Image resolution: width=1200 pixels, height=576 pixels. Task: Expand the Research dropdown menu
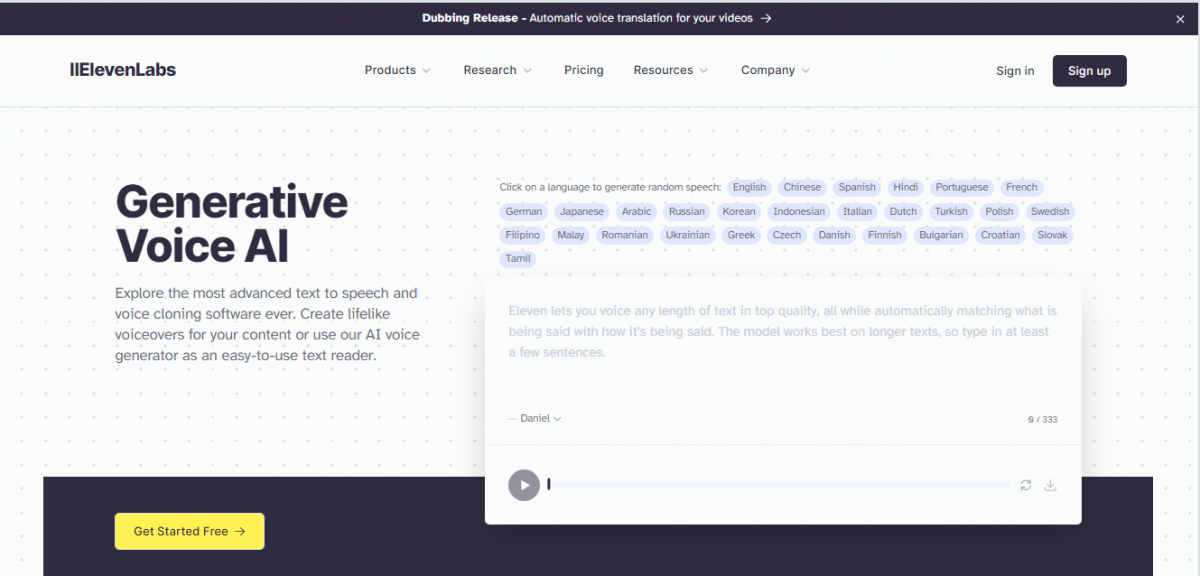[497, 70]
